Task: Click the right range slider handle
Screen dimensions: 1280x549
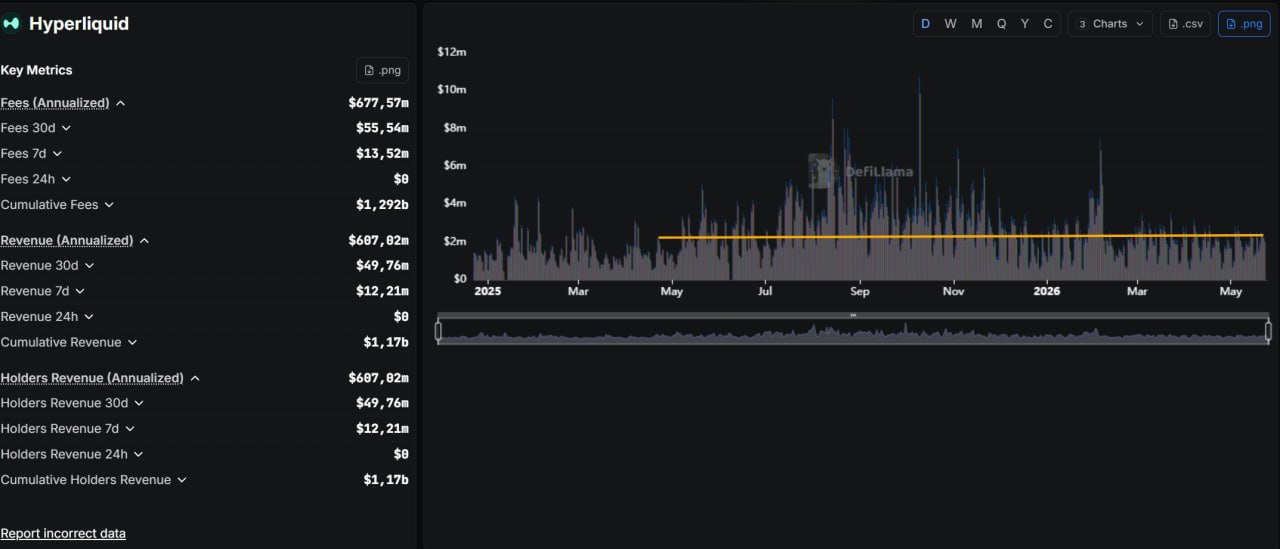Action: click(x=1268, y=331)
